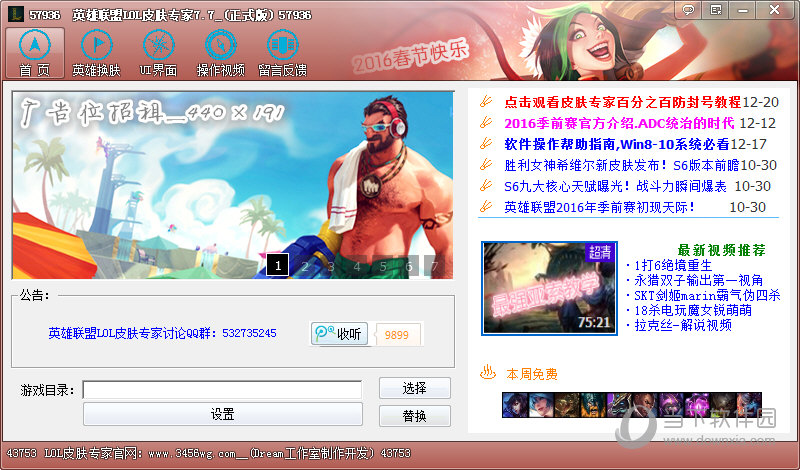Open the 胜利女神希维尔新皮肤发布 link
This screenshot has height=470, width=800.
[x=621, y=165]
